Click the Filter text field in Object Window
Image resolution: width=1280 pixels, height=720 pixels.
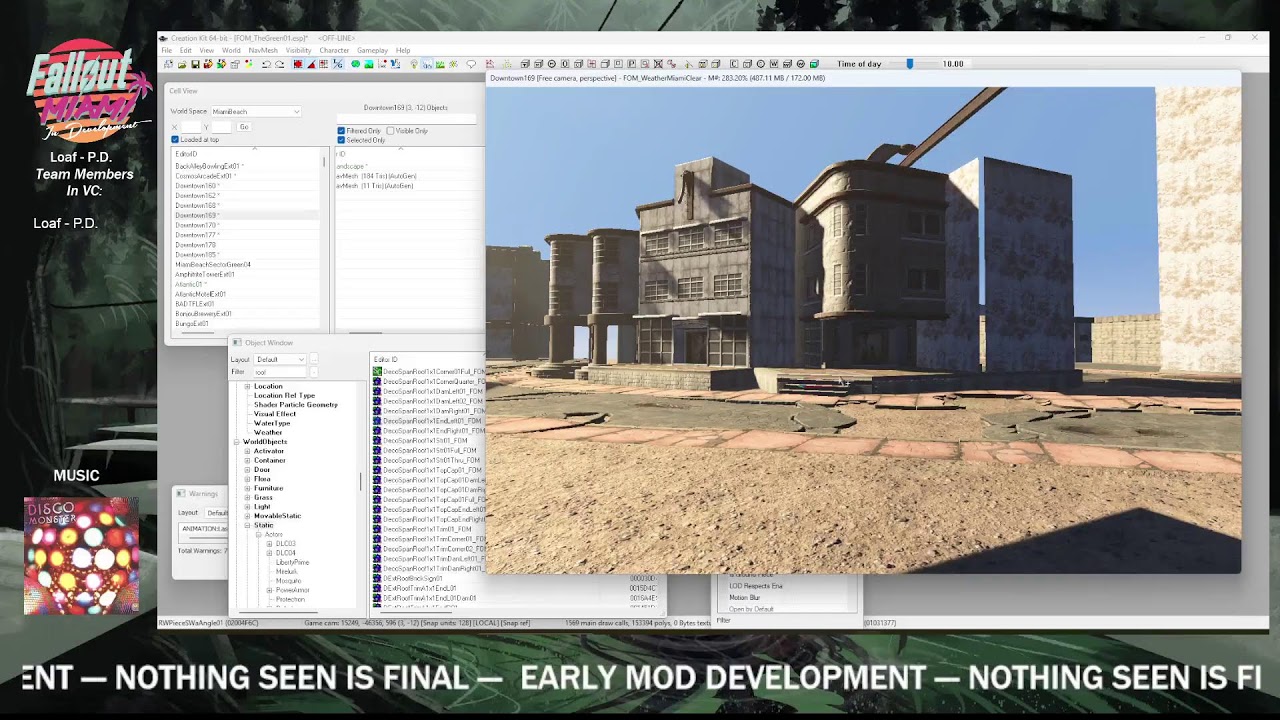[x=280, y=372]
